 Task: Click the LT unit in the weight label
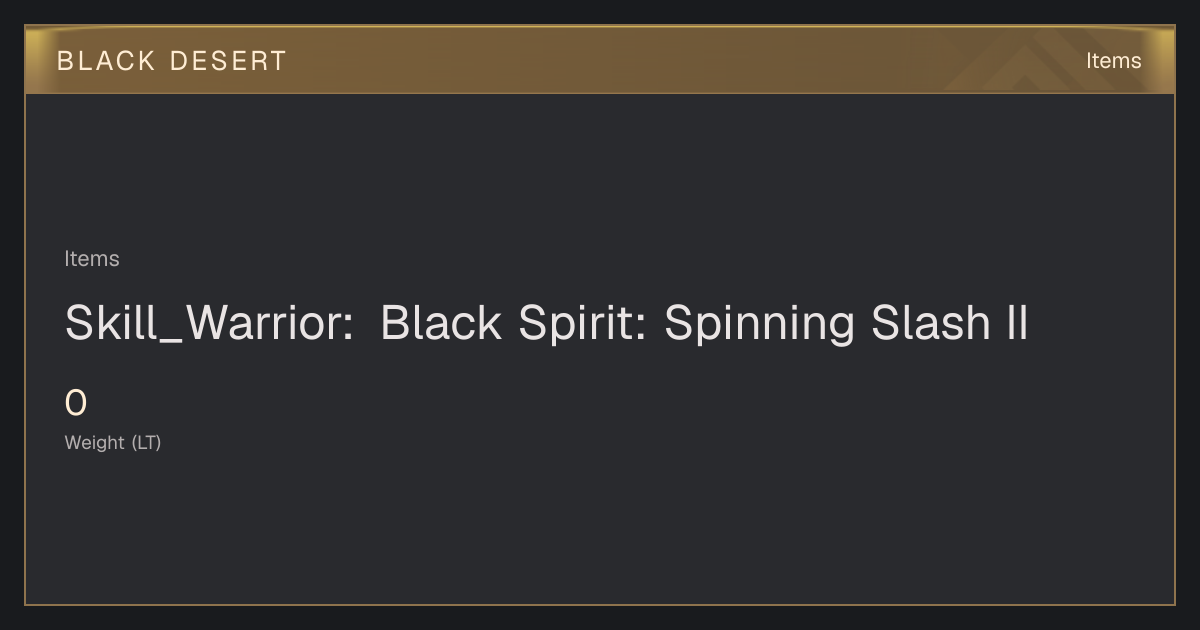coord(146,442)
